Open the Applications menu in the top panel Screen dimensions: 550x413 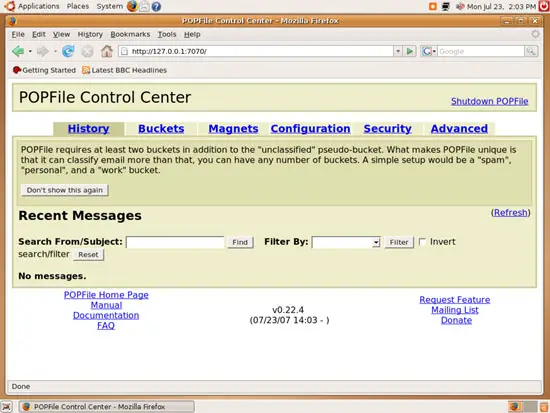pos(39,6)
